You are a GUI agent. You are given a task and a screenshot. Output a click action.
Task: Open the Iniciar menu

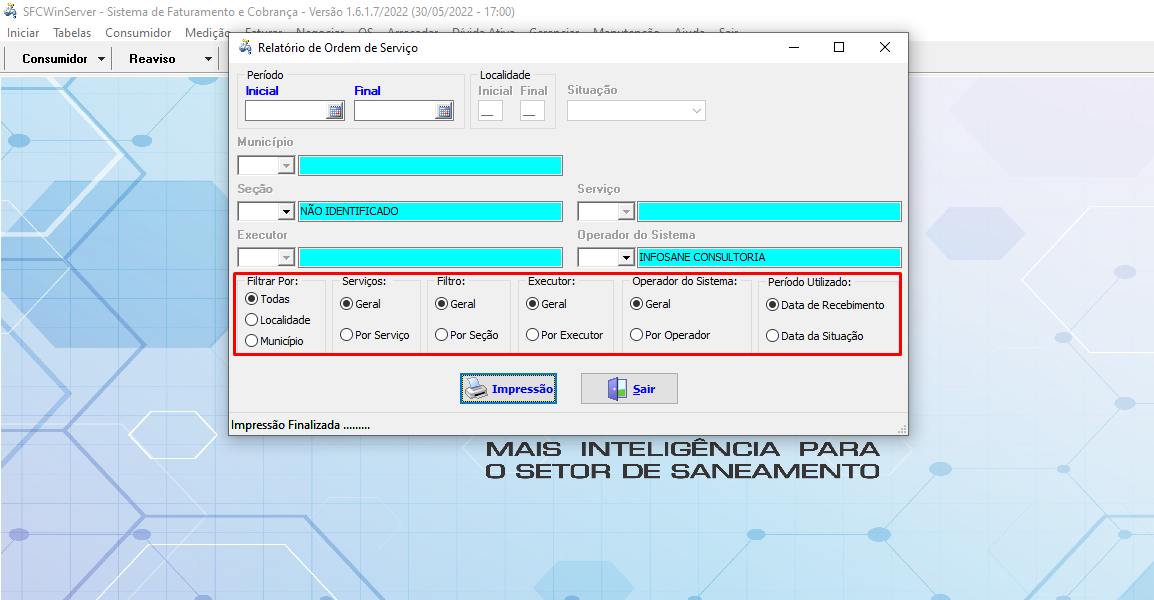21,32
